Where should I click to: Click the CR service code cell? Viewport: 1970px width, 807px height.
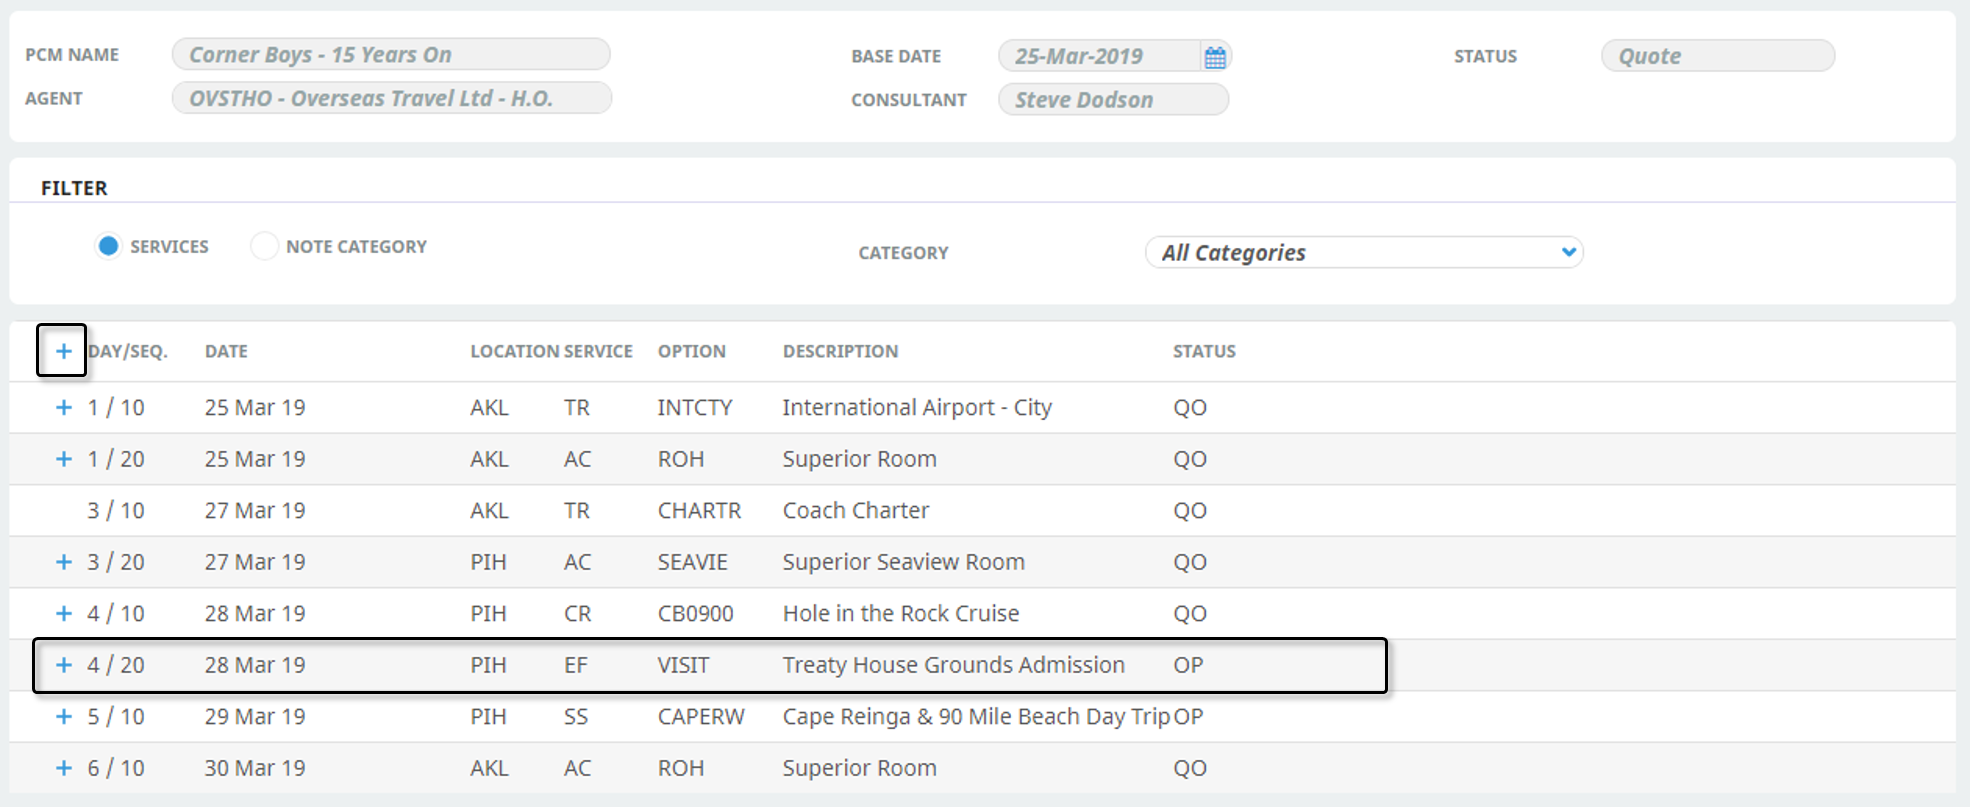coord(577,613)
